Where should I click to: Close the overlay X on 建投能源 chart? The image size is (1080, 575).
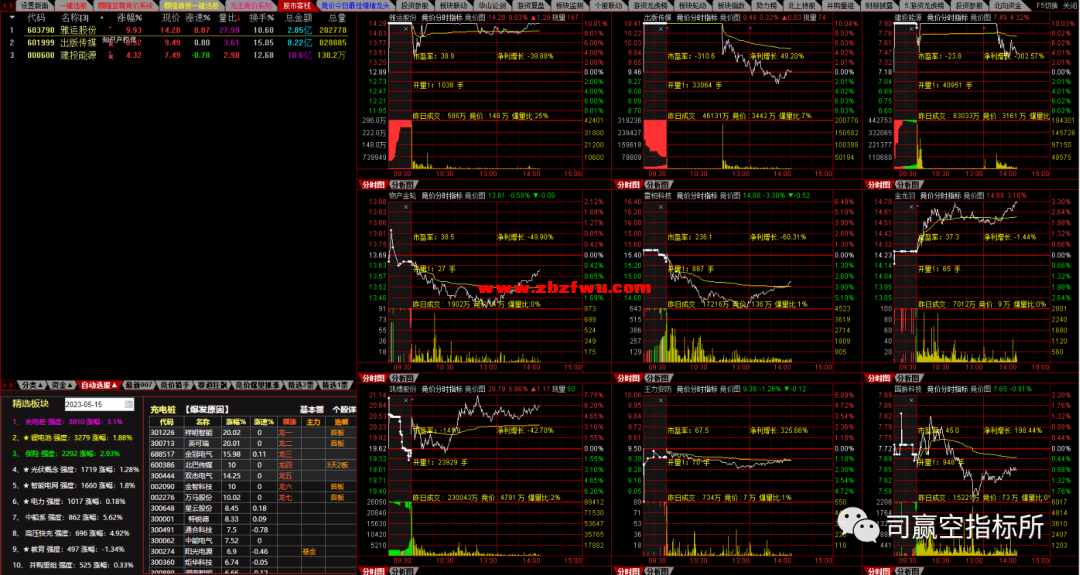coord(913,29)
